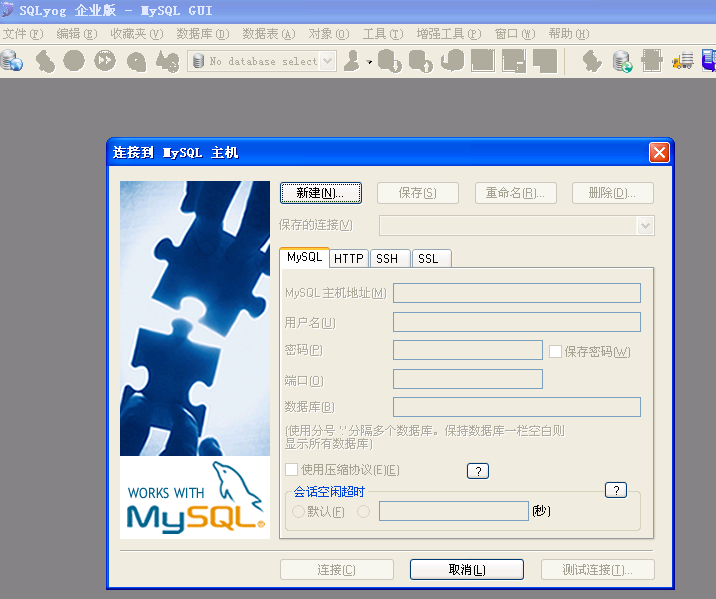Switch to the HTTP tab

click(x=349, y=259)
